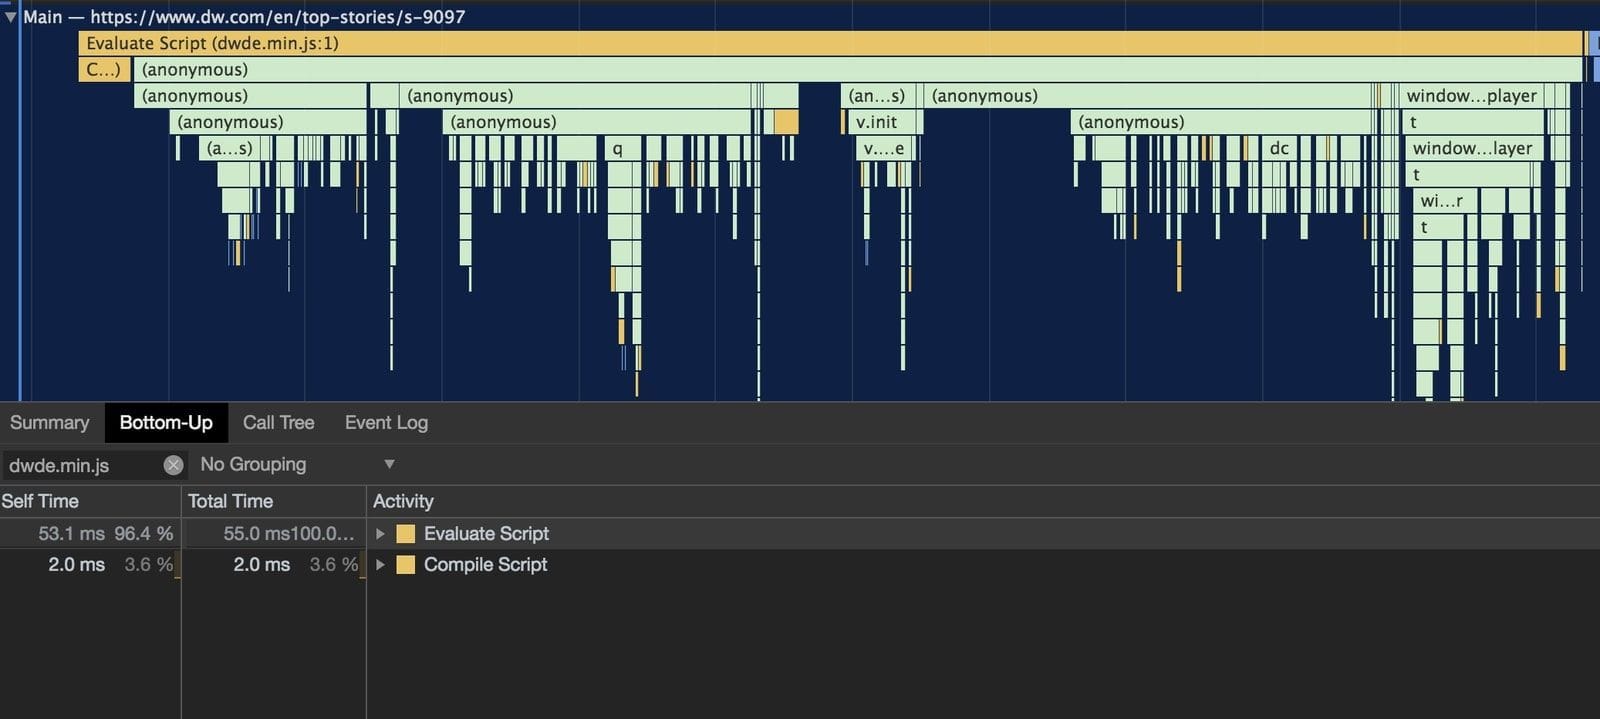Switch to the Summary tab
Screen dimensions: 1600x719
tap(49, 423)
